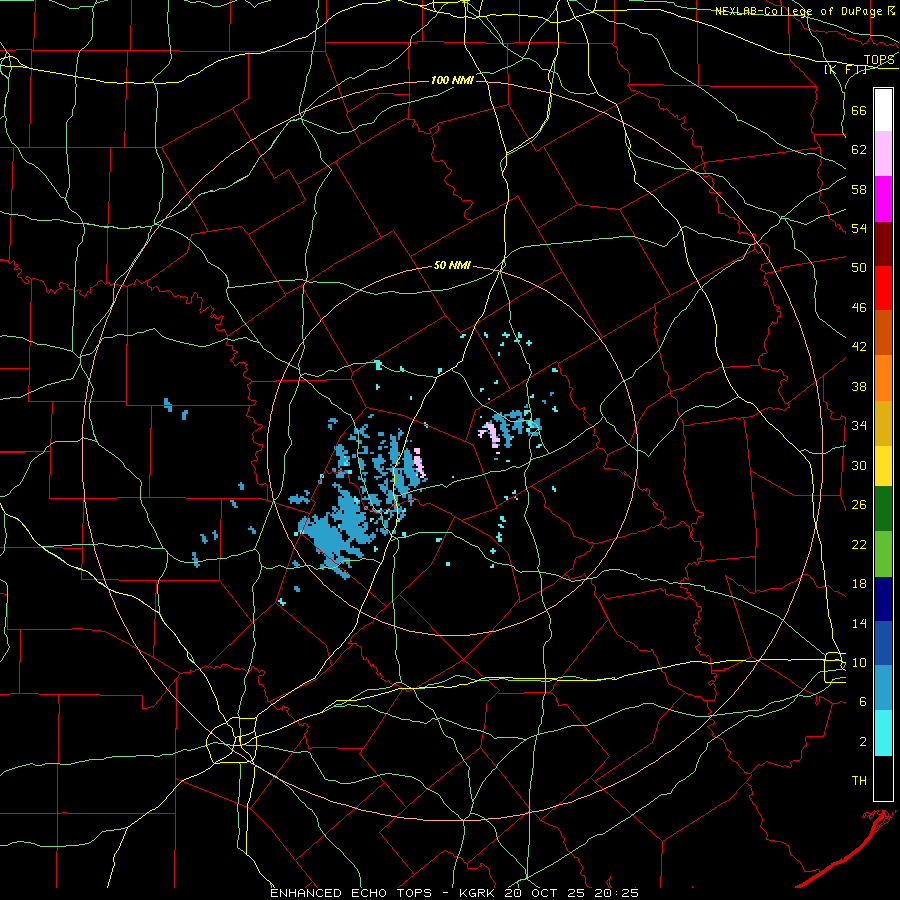Viewport: 900px width, 900px height.
Task: Select the light green legend swatch
Action: click(883, 554)
